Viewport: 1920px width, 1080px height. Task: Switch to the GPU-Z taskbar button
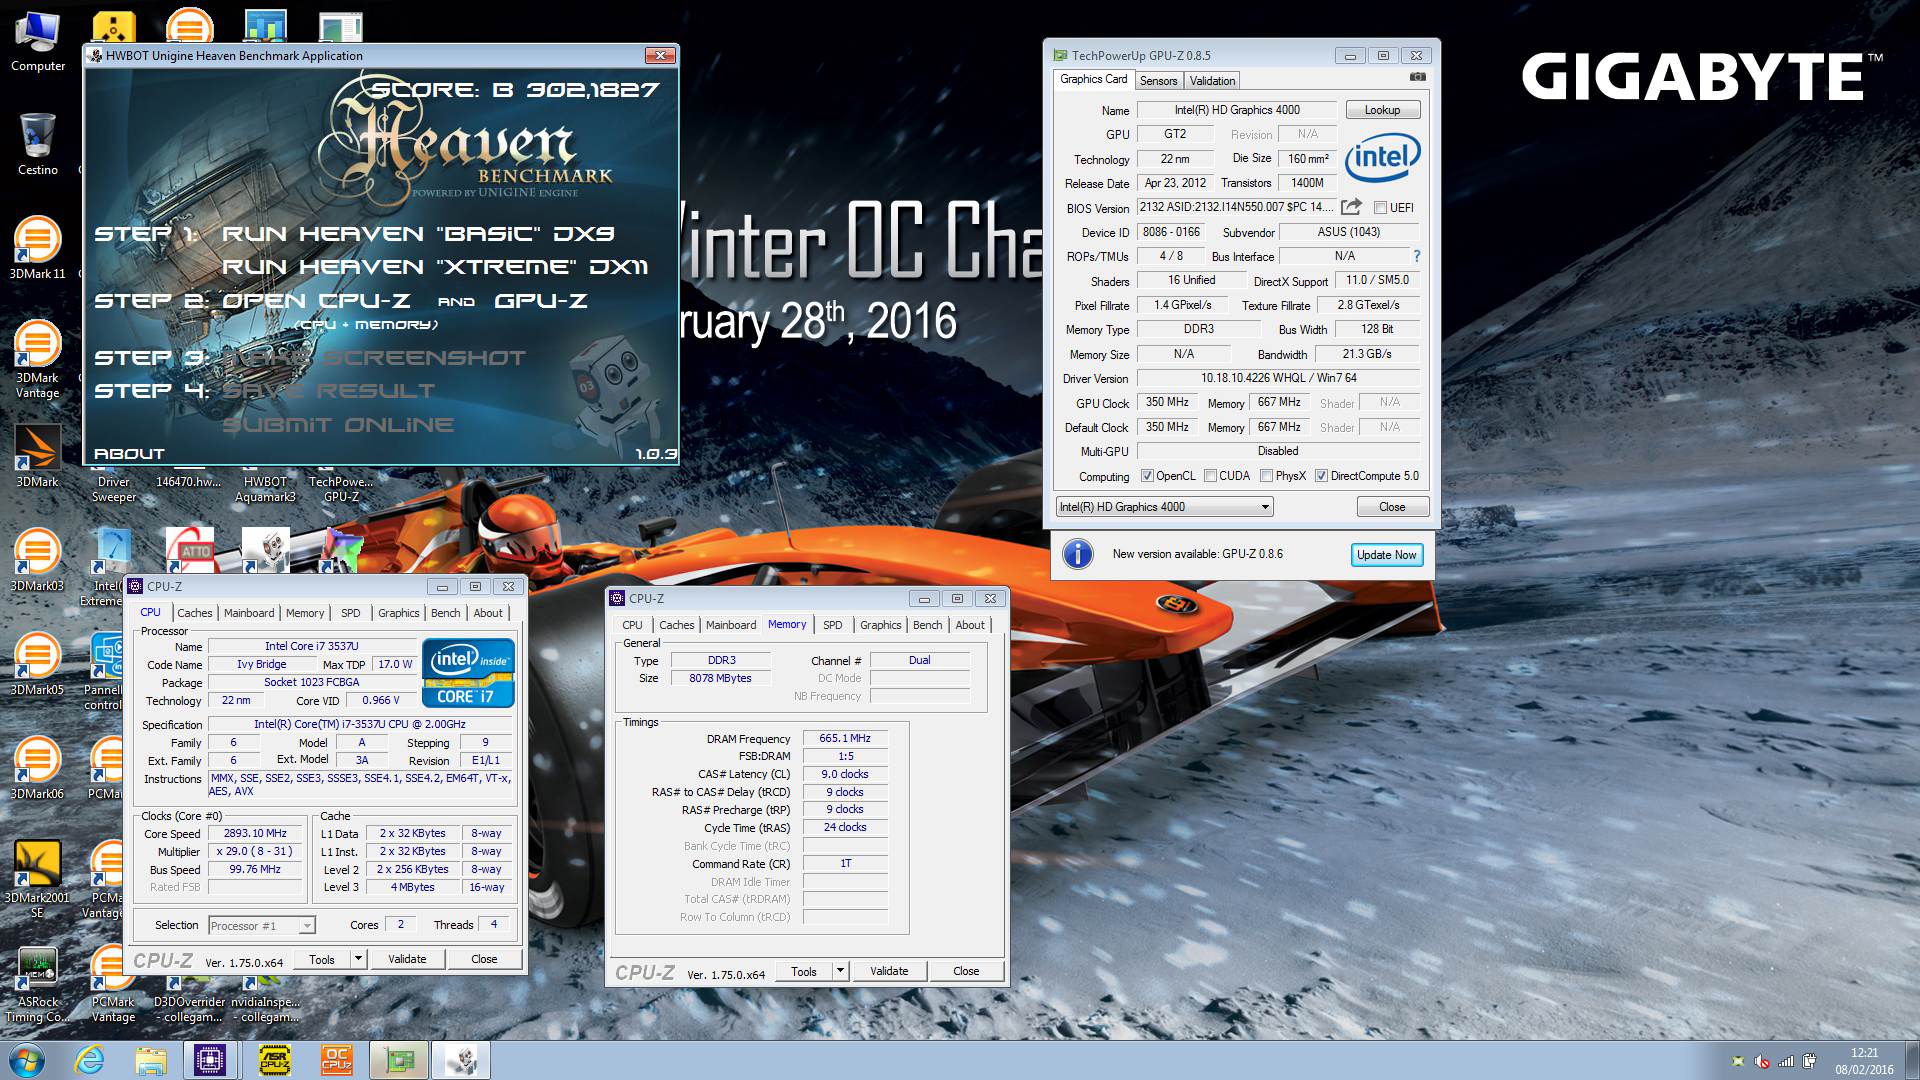pos(399,1060)
